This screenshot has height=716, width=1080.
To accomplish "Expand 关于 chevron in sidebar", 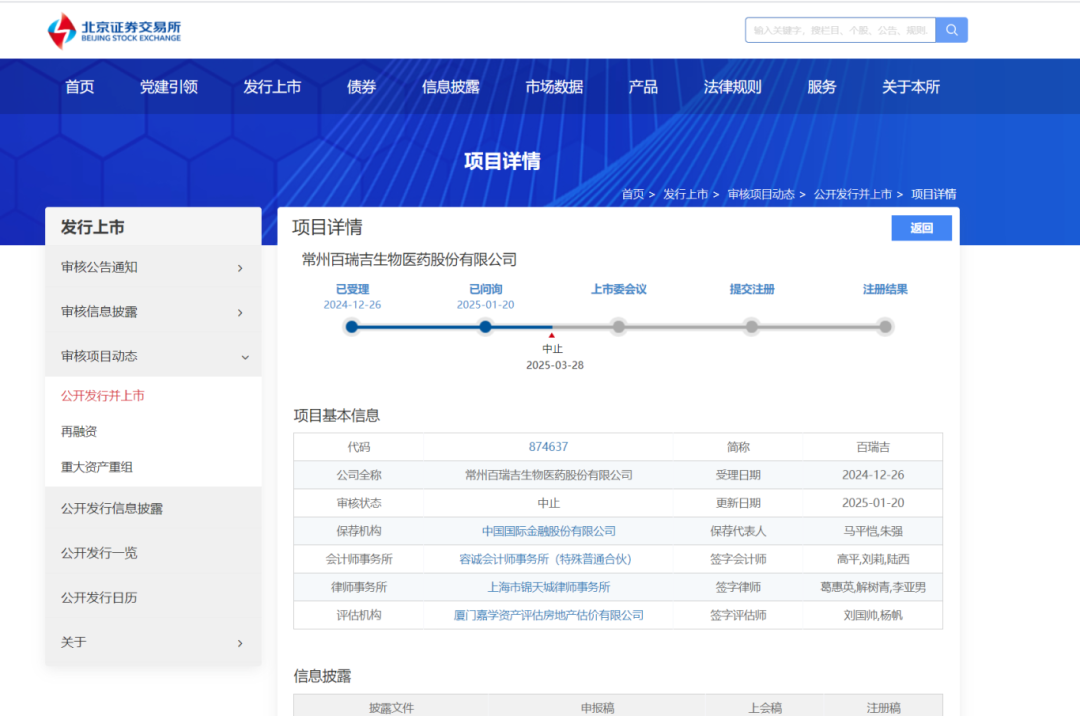I will pyautogui.click(x=240, y=643).
